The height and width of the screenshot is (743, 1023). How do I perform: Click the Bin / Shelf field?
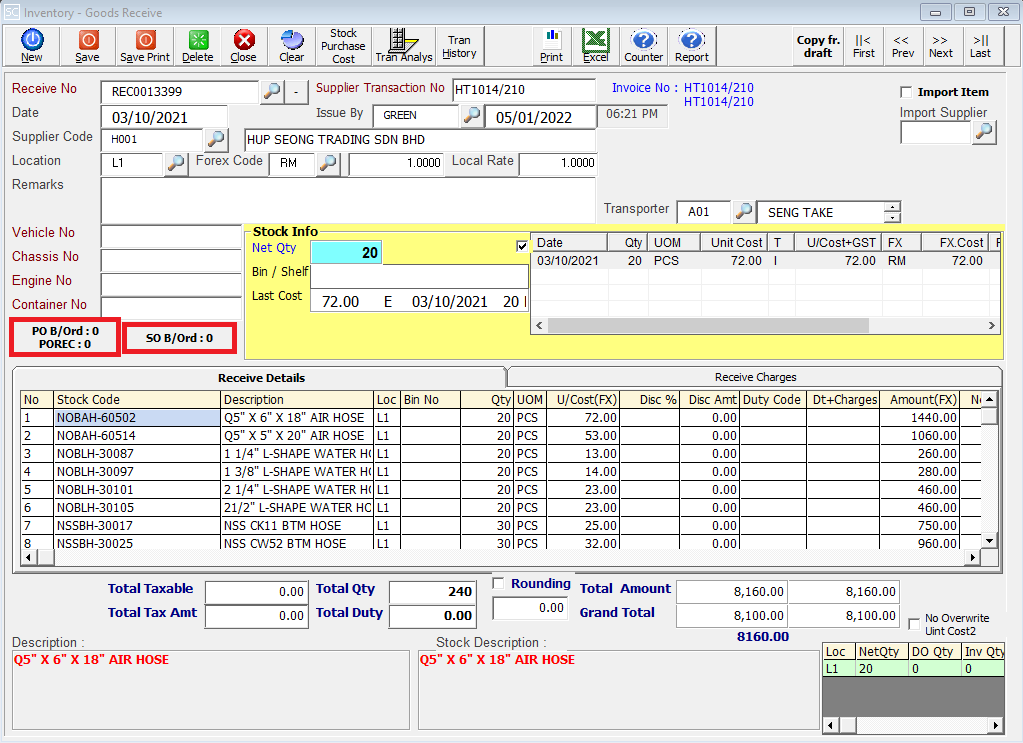click(x=420, y=275)
